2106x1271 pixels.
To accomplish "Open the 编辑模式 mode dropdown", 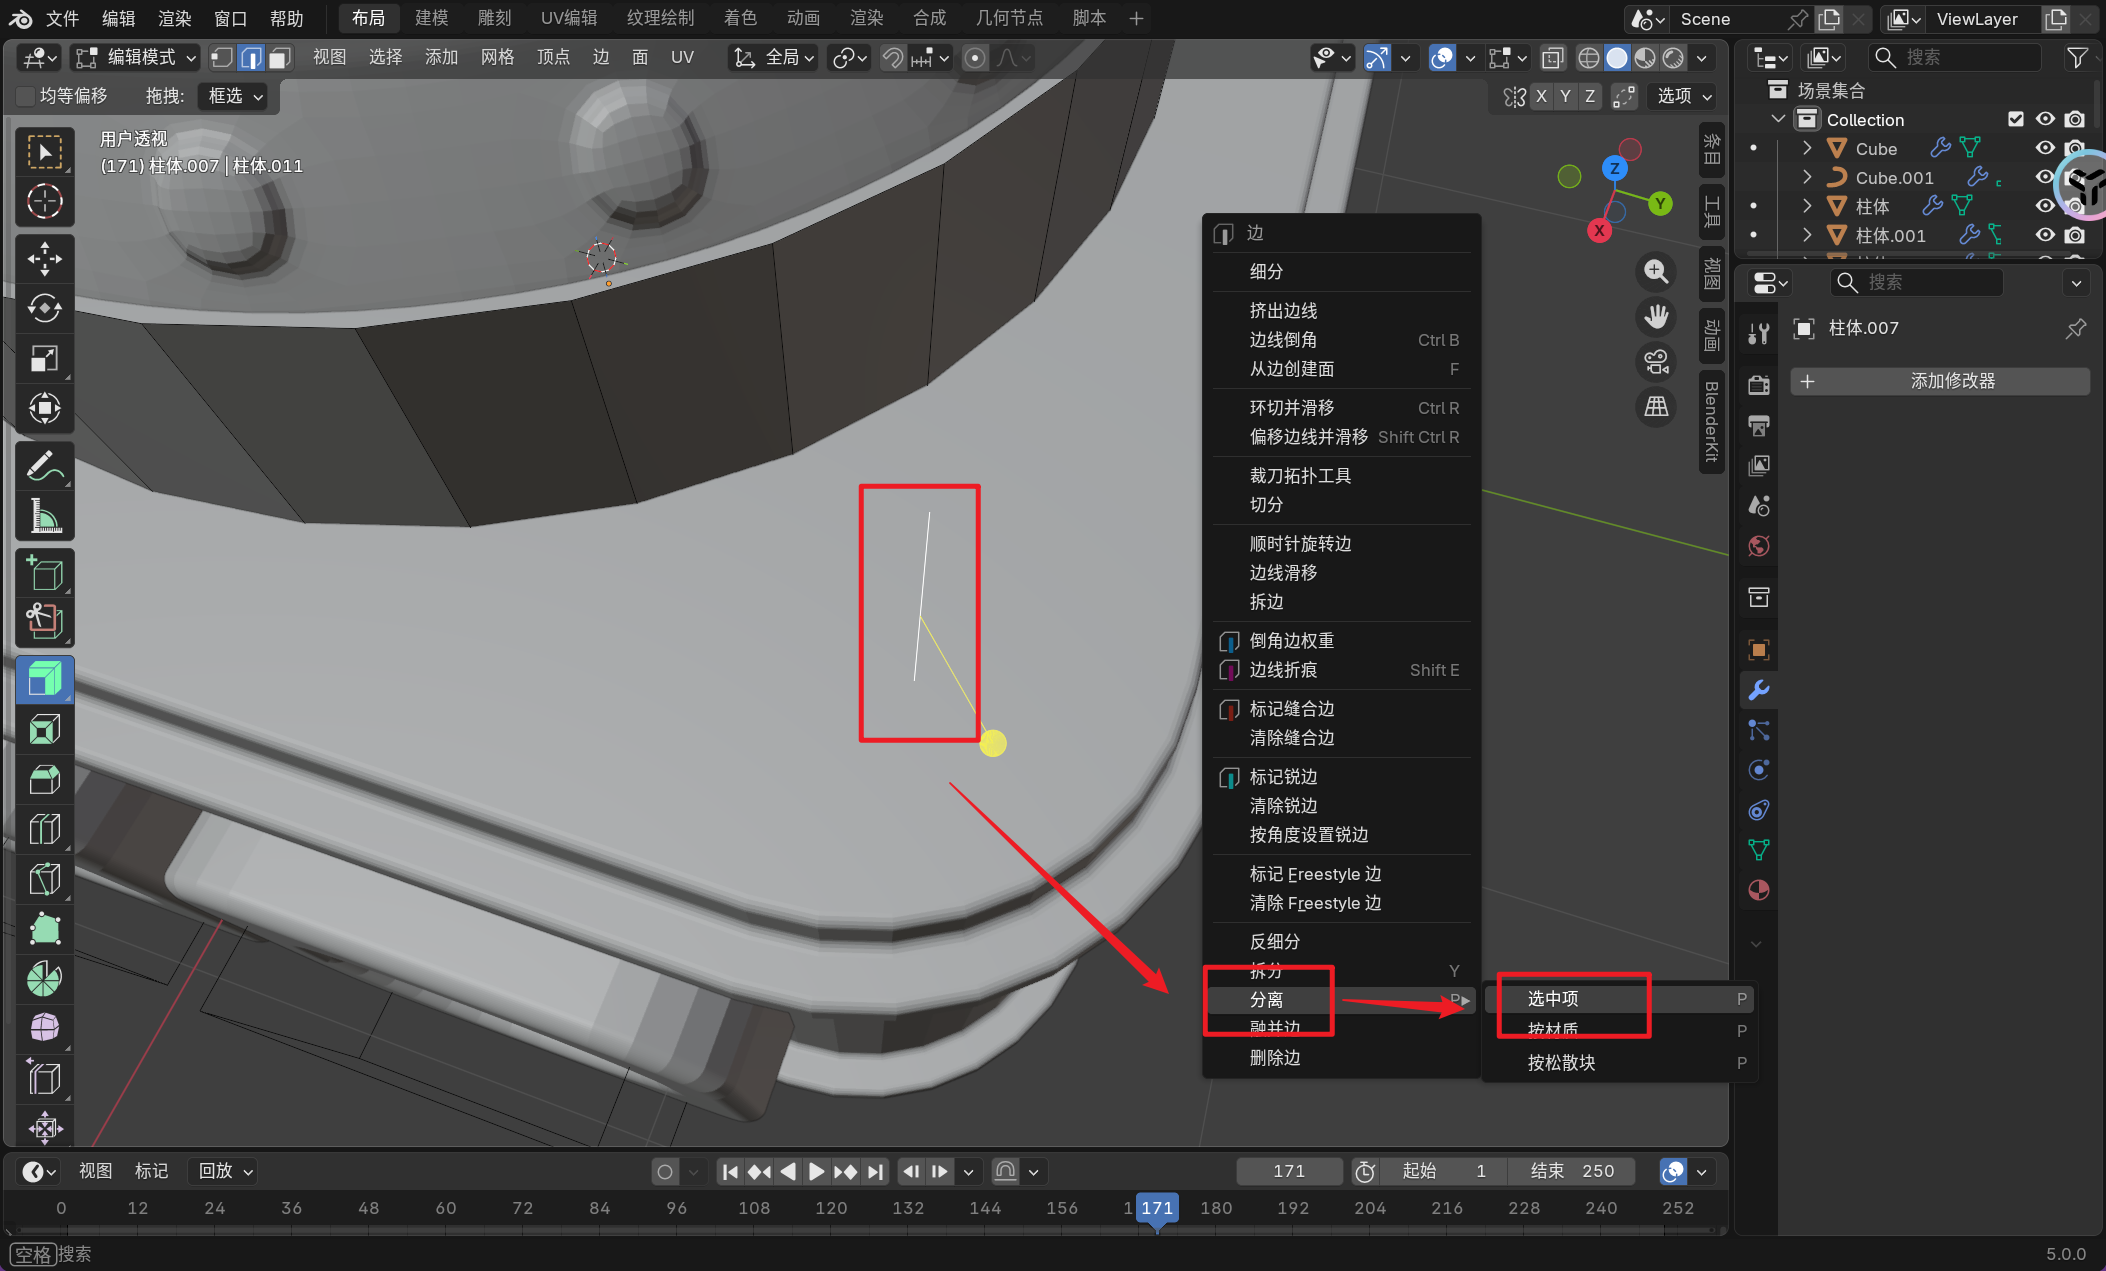I will pyautogui.click(x=136, y=58).
